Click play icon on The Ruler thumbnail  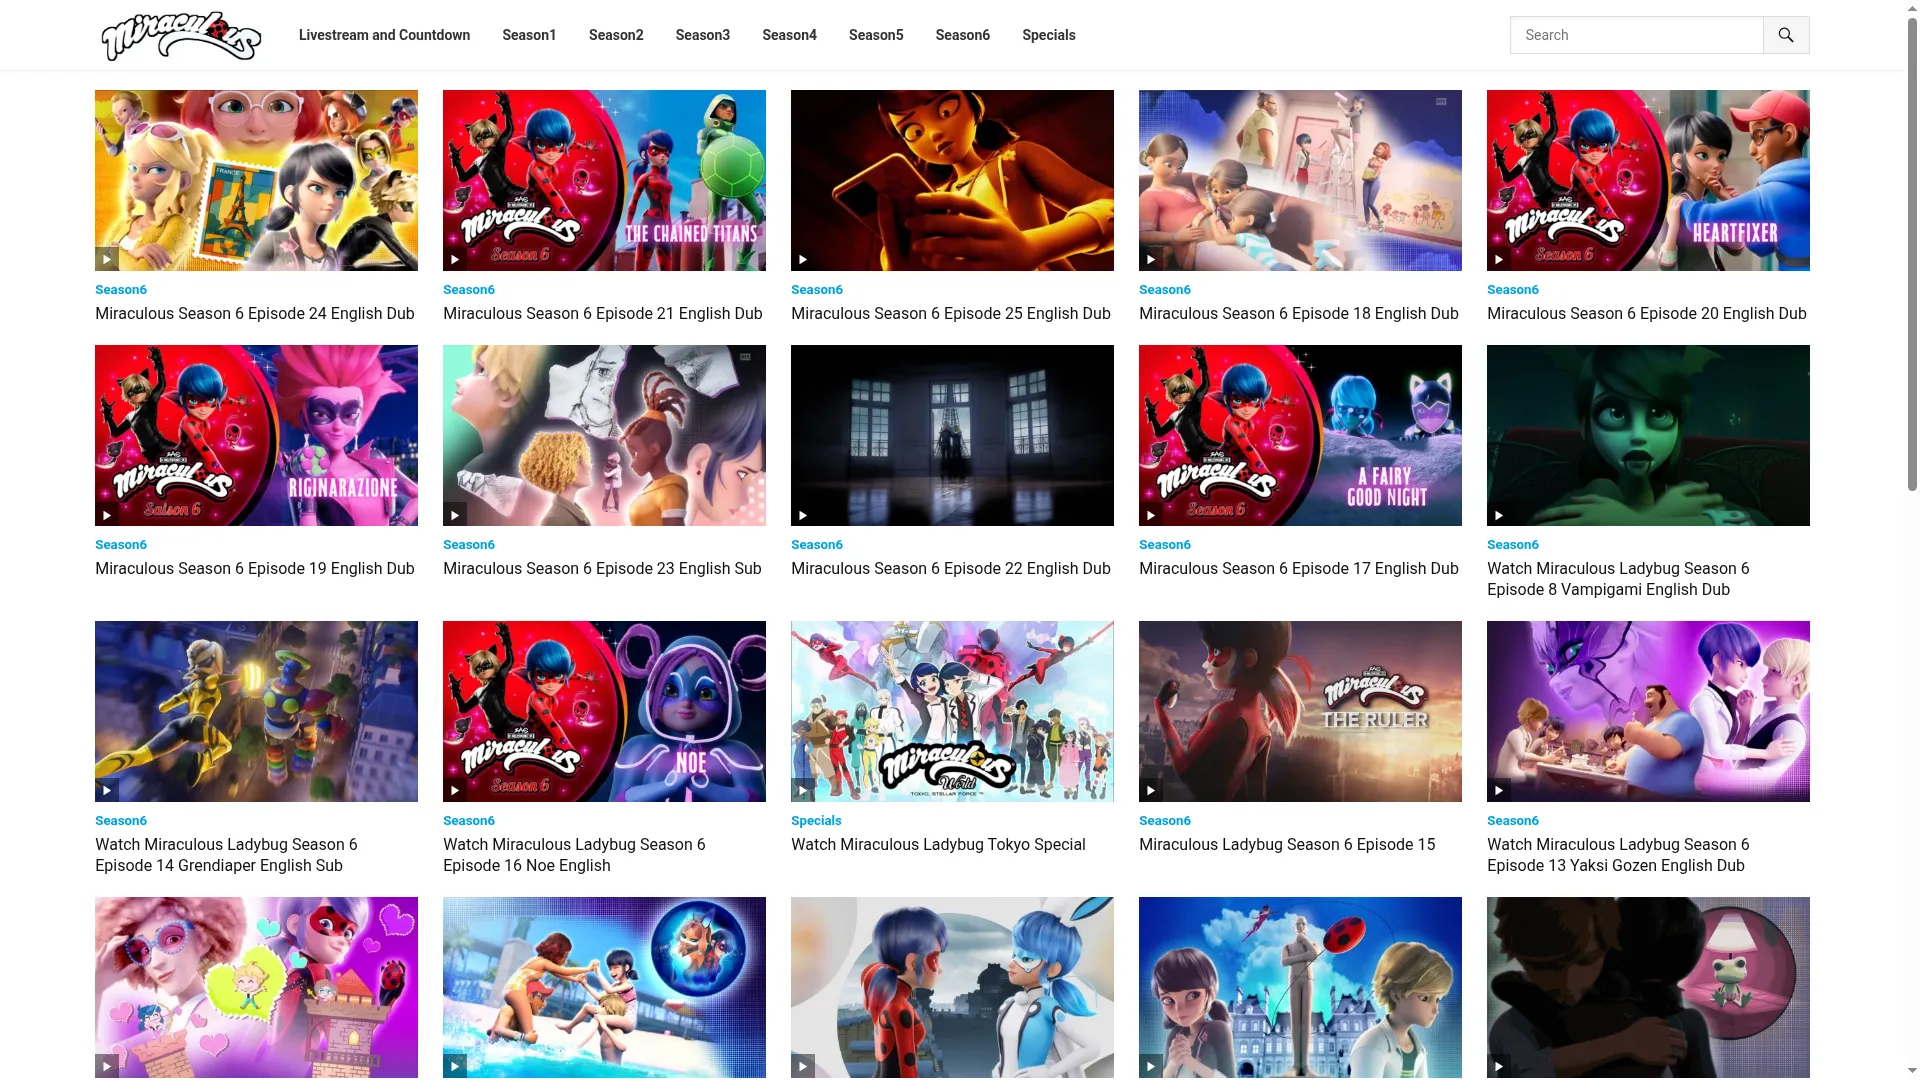click(1151, 790)
